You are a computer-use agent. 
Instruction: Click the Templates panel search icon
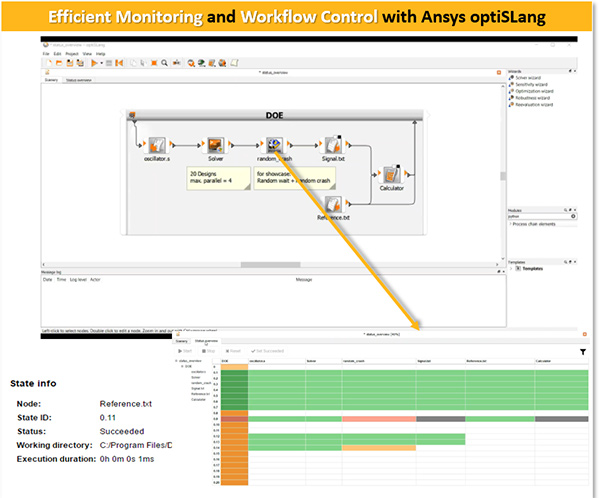click(565, 262)
